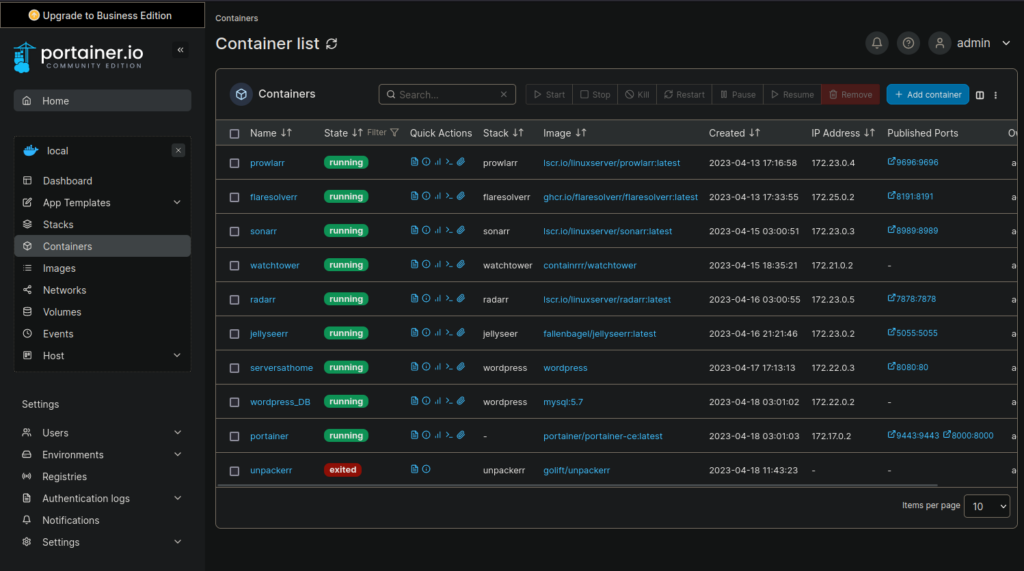
Task: Expand the Host submenu
Action: [x=177, y=355]
